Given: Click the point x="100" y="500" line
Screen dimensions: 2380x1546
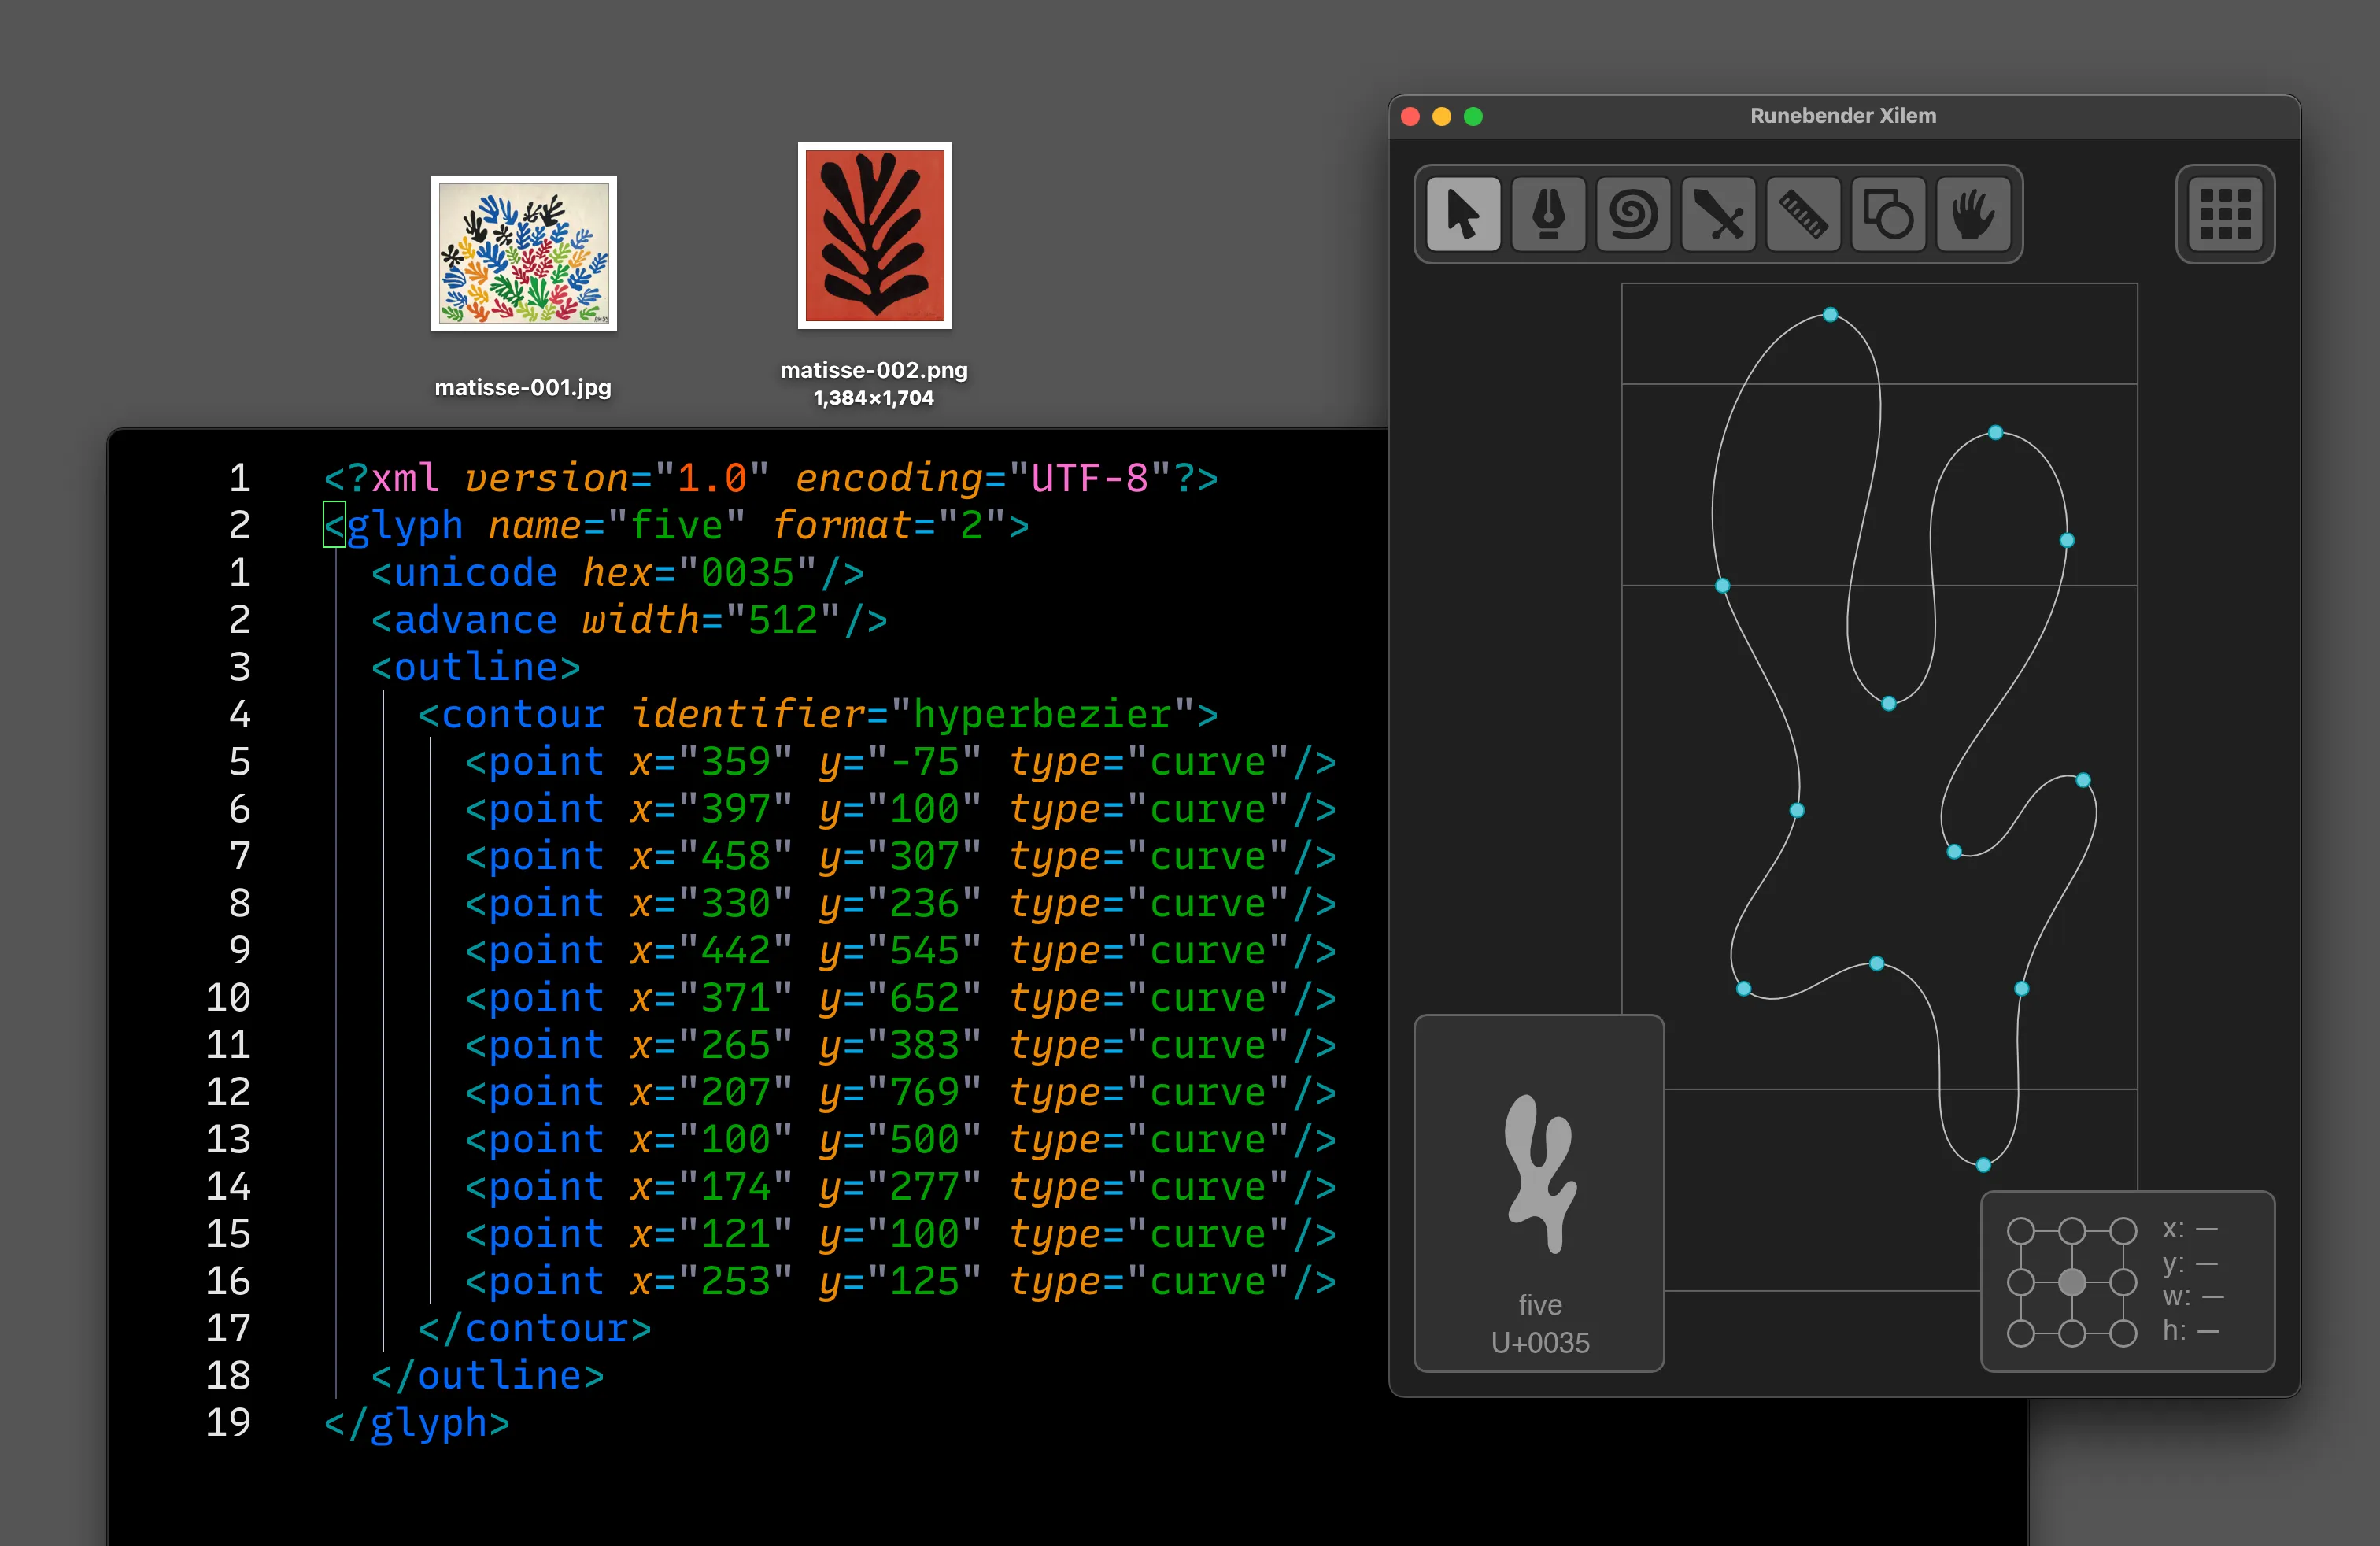Looking at the screenshot, I should (901, 1139).
